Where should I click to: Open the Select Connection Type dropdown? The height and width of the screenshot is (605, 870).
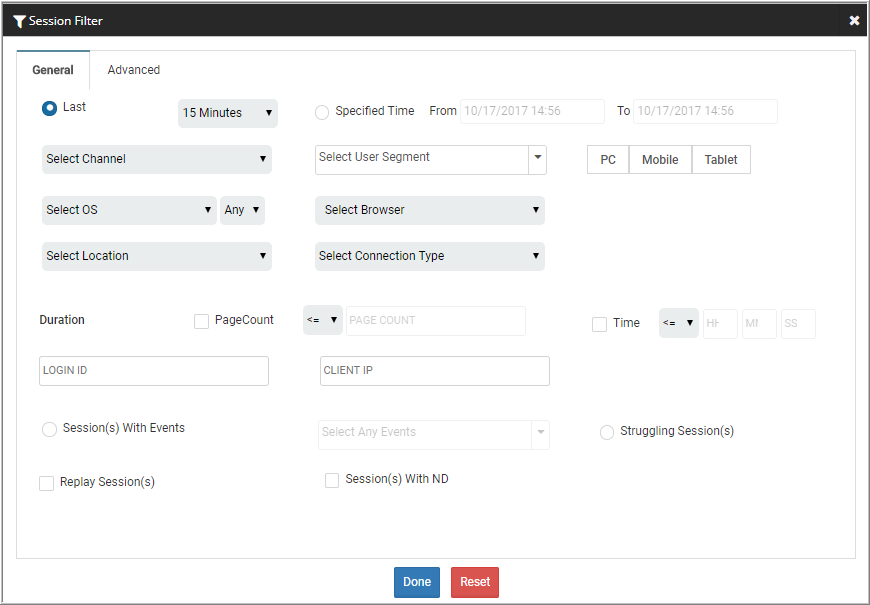(x=430, y=256)
